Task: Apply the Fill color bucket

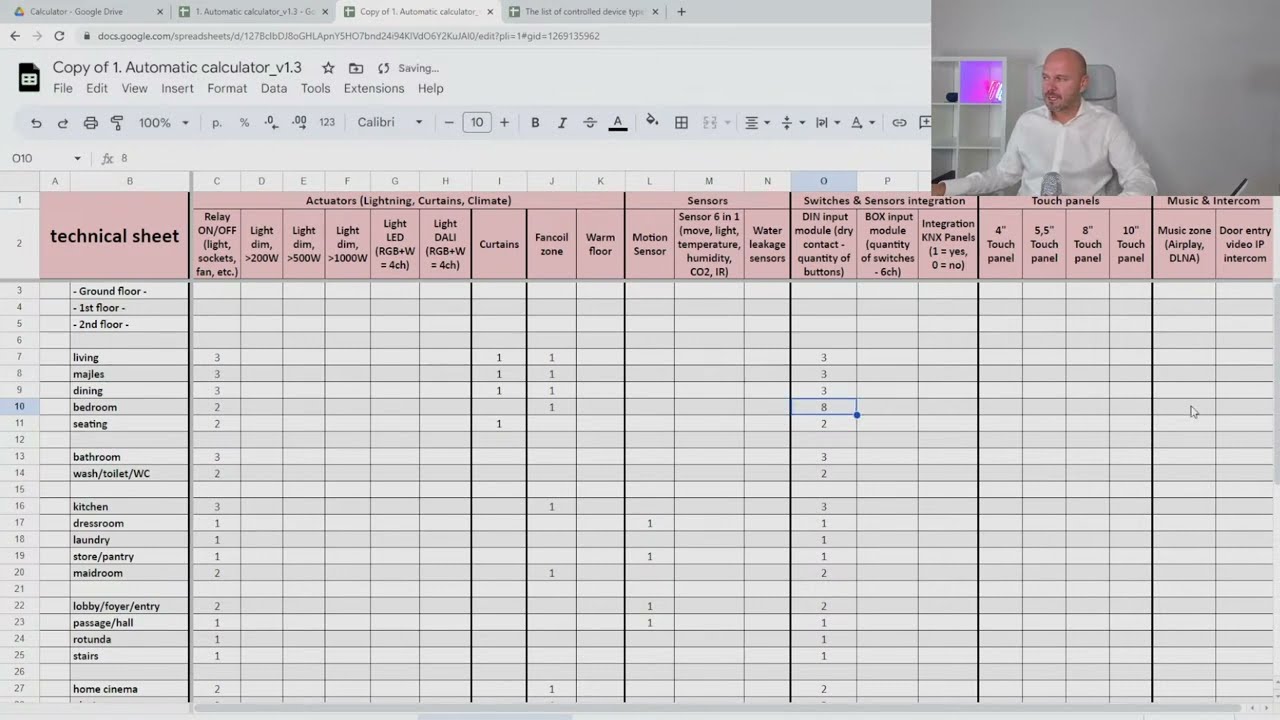Action: [651, 122]
